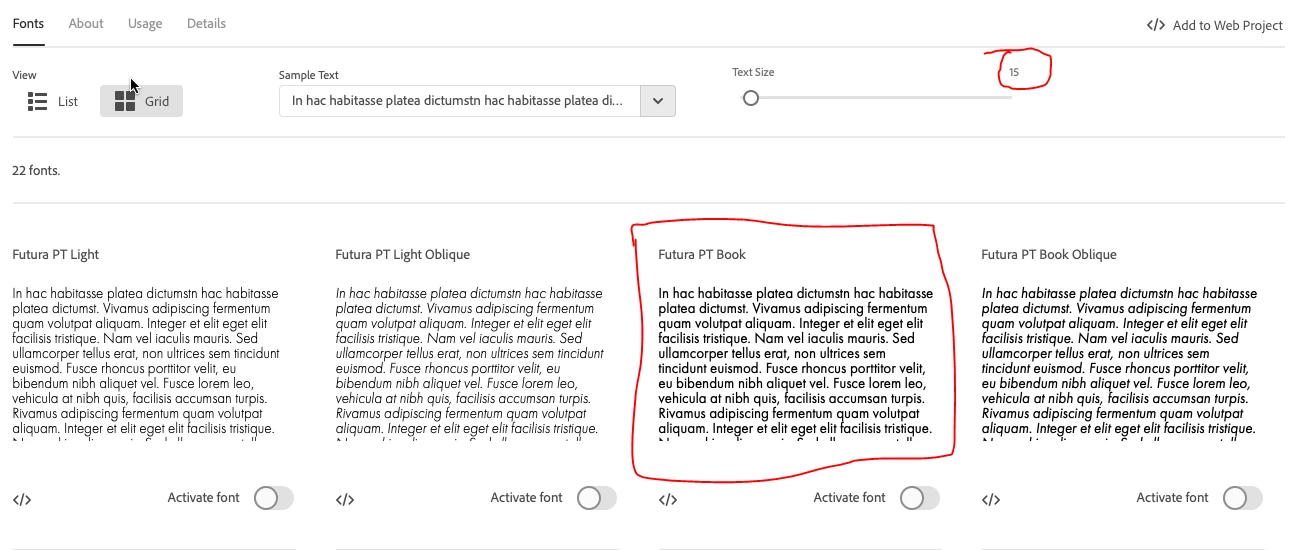This screenshot has height=550, width=1290.
Task: Click the Futura PT Light font title
Action: 56,254
